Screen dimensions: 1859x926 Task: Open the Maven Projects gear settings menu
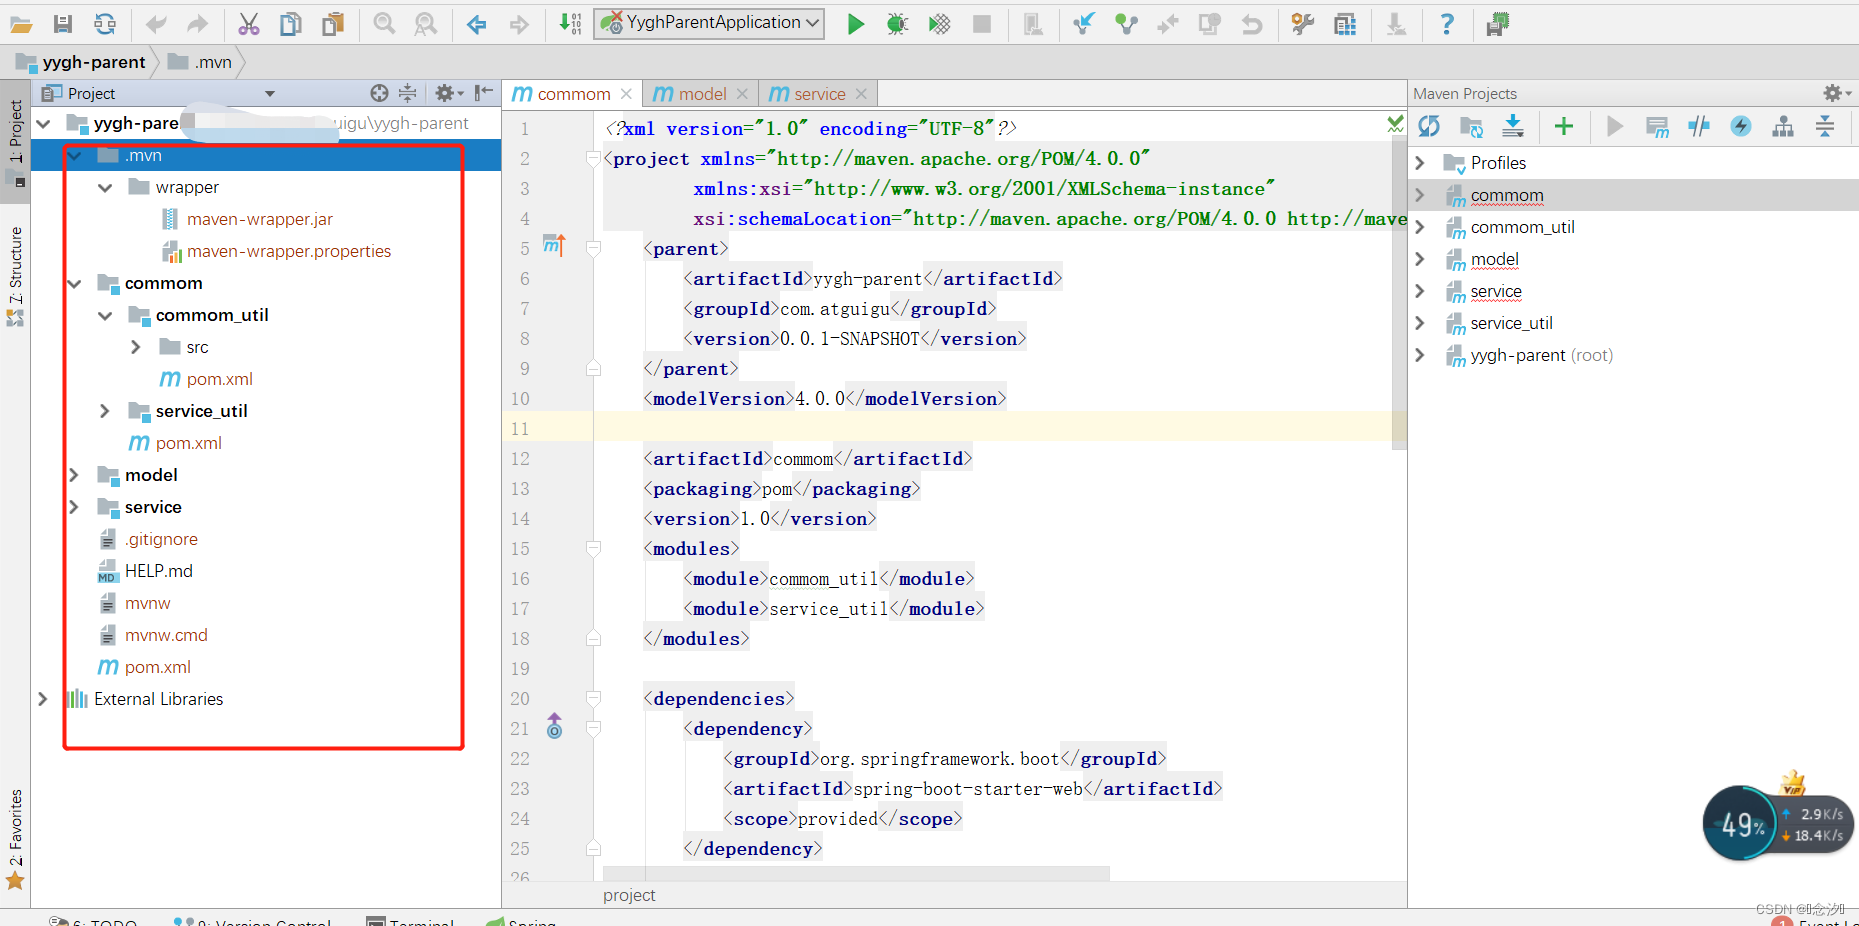(x=1837, y=93)
